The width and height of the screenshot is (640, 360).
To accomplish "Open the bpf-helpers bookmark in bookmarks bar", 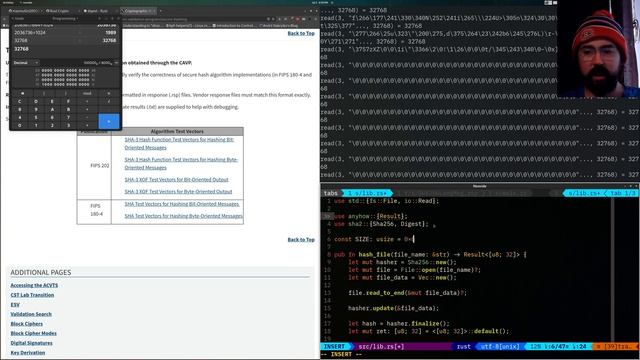I will click(188, 25).
